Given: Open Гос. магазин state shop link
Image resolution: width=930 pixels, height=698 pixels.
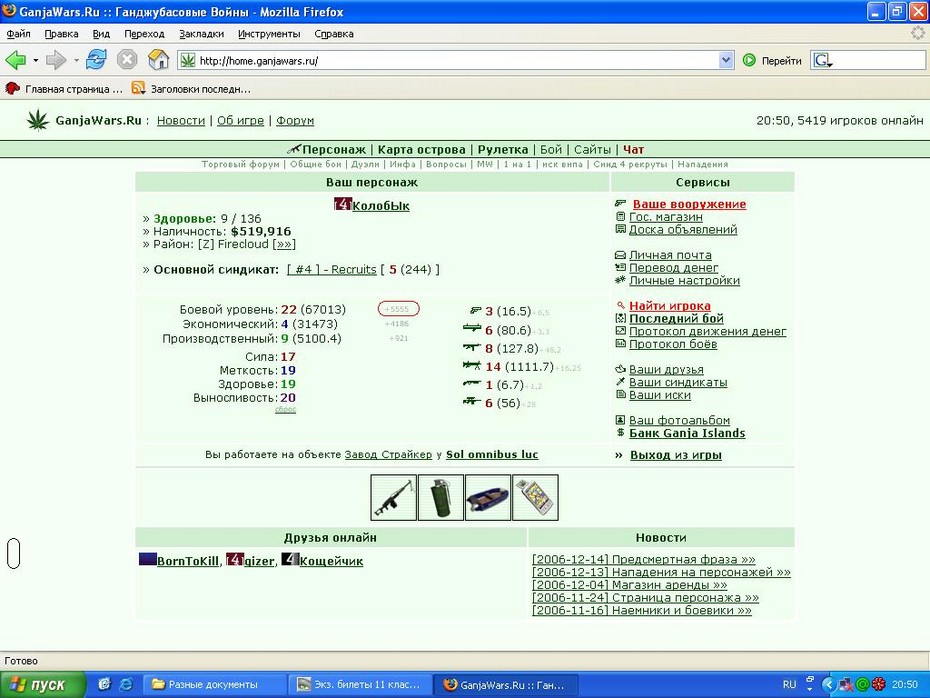Looking at the screenshot, I should pyautogui.click(x=665, y=217).
